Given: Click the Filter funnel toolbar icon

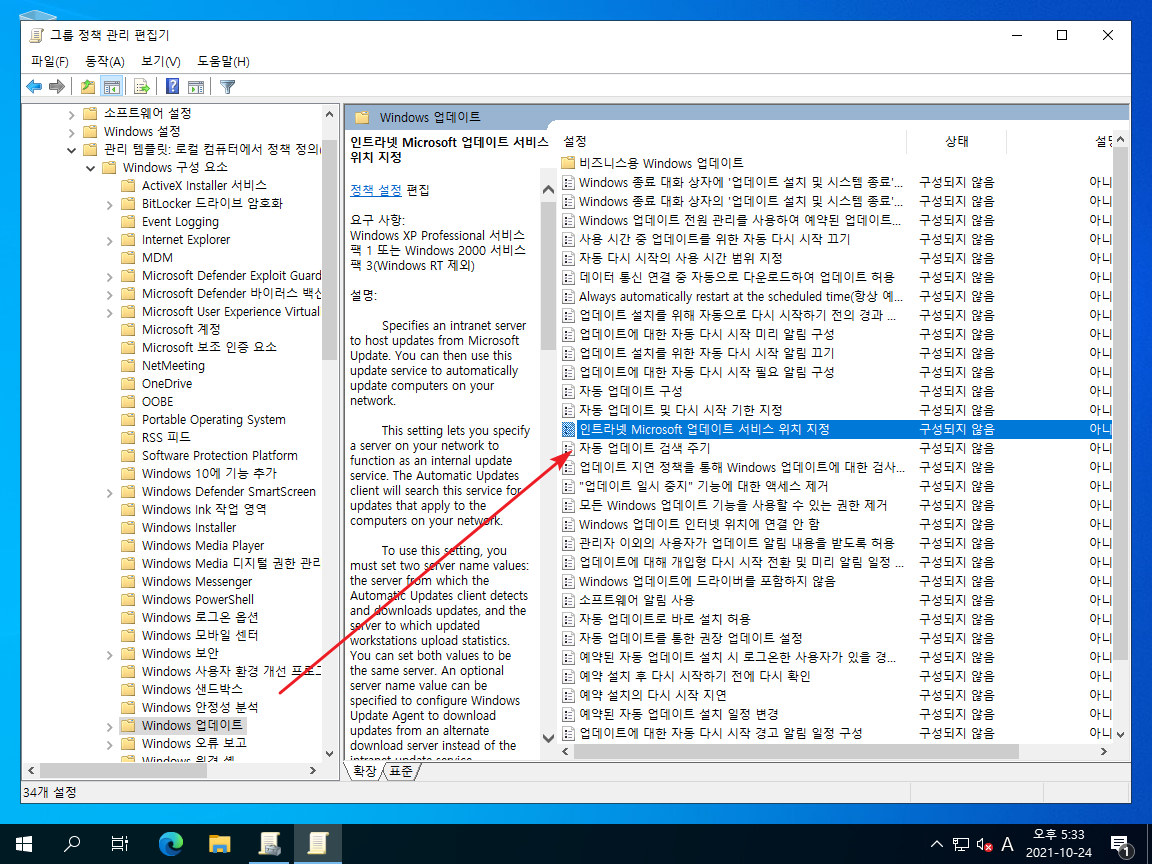Looking at the screenshot, I should tap(228, 87).
